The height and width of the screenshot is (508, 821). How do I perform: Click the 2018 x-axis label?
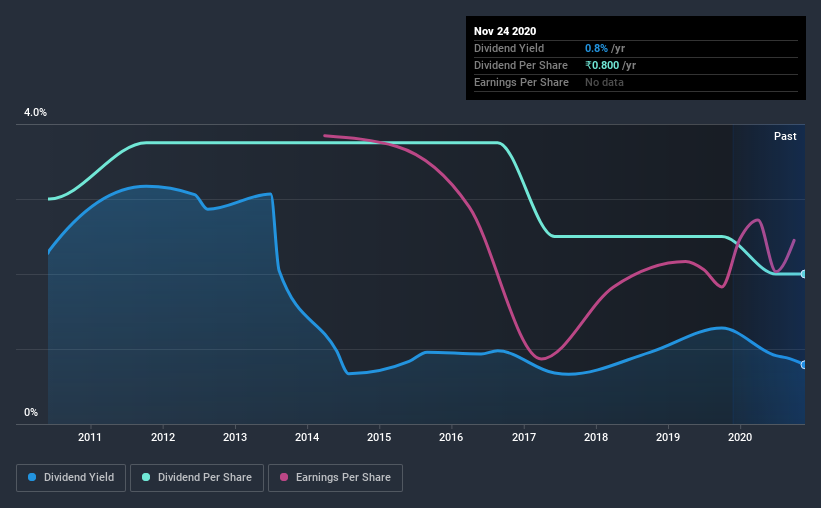[596, 437]
